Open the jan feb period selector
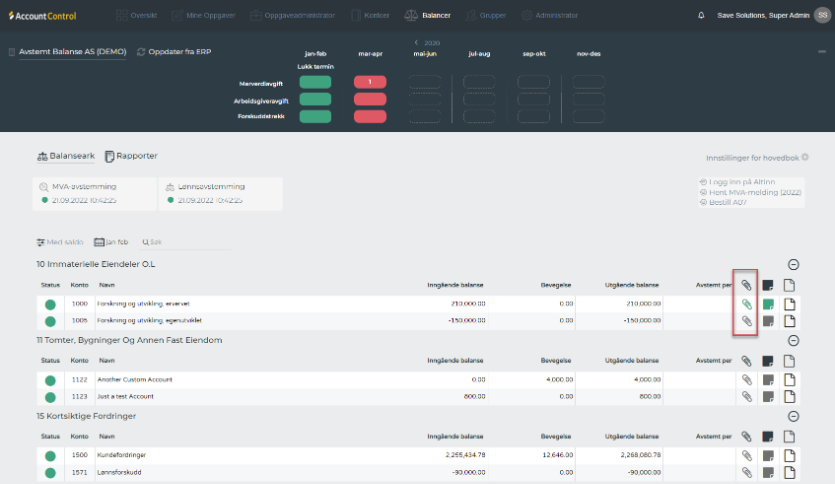The height and width of the screenshot is (484, 835). (112, 242)
